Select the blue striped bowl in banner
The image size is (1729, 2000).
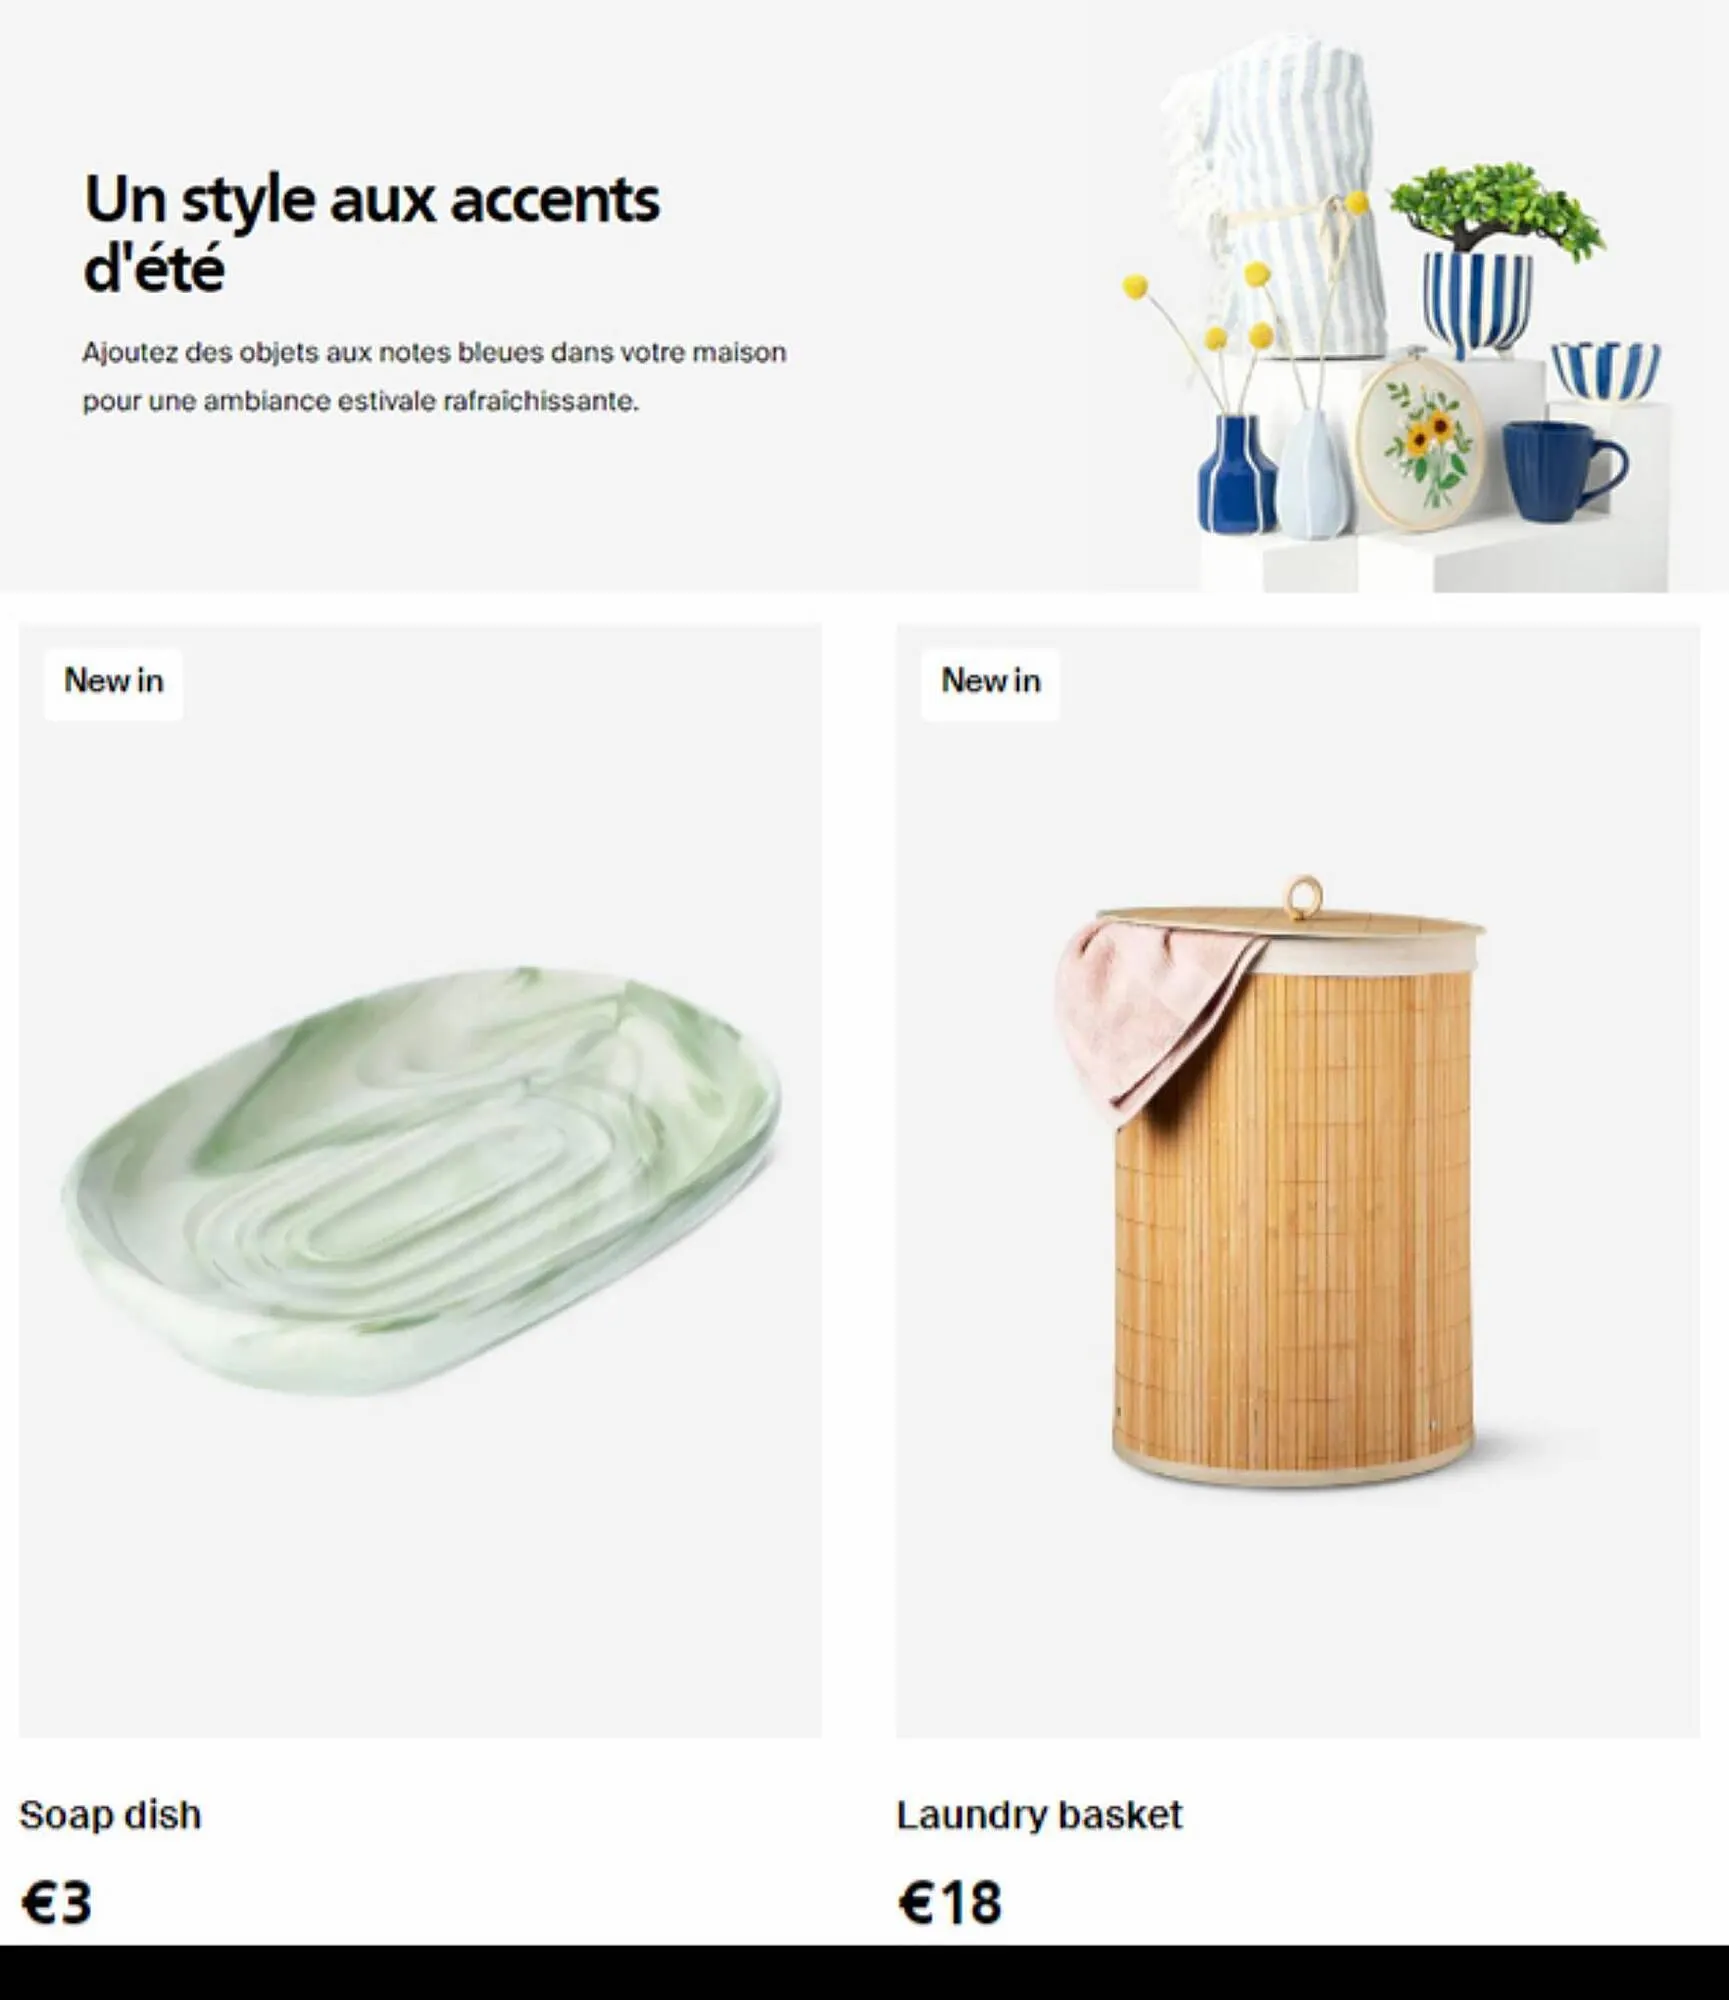[1606, 369]
